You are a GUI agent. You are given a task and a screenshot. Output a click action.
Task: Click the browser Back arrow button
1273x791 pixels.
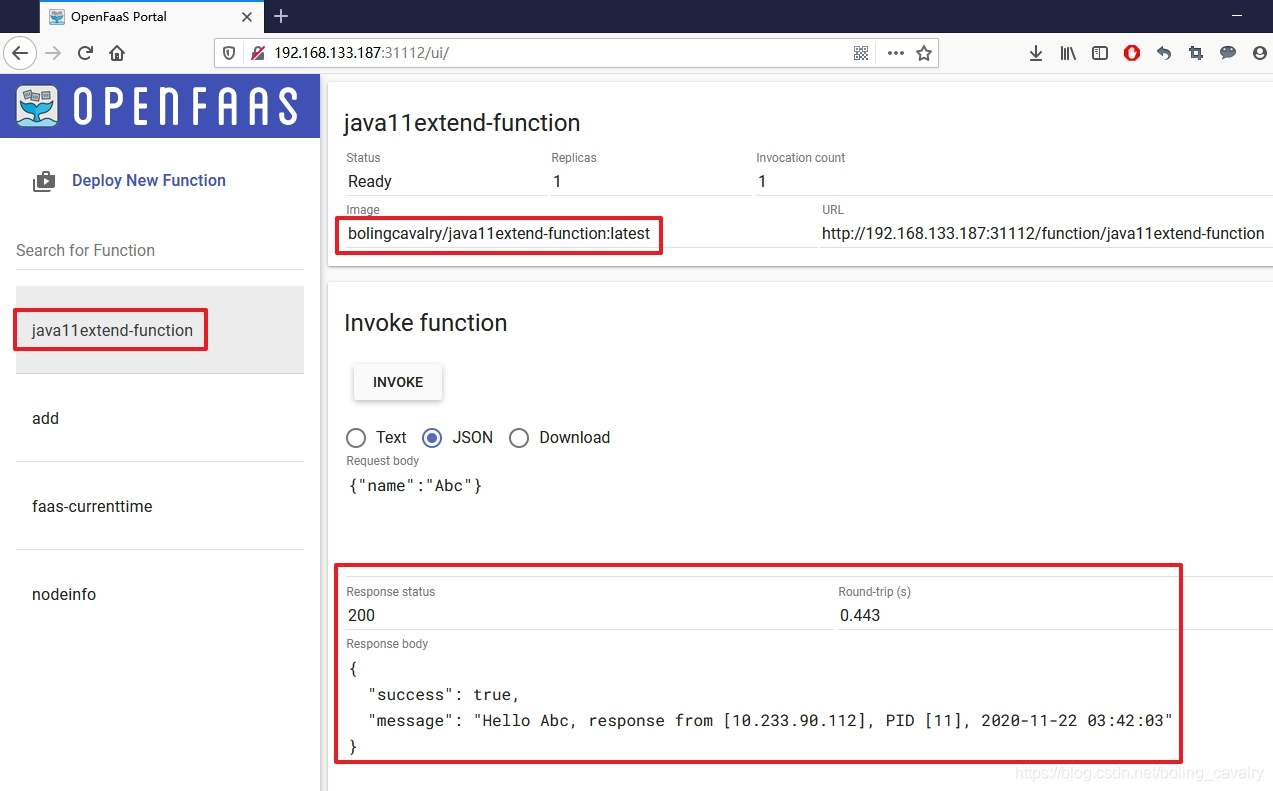(21, 53)
